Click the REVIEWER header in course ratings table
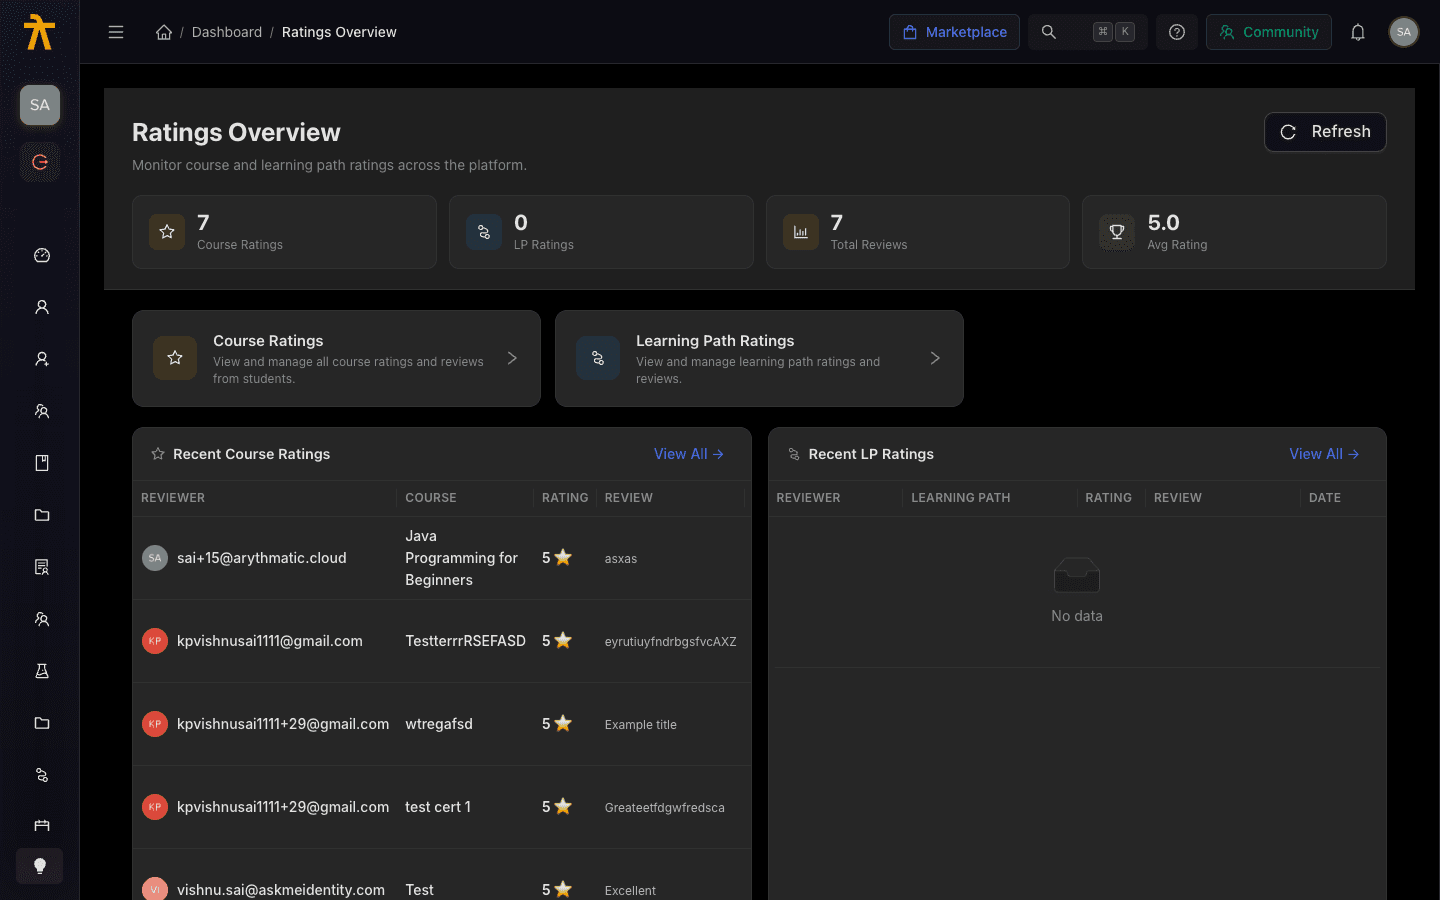 (173, 498)
